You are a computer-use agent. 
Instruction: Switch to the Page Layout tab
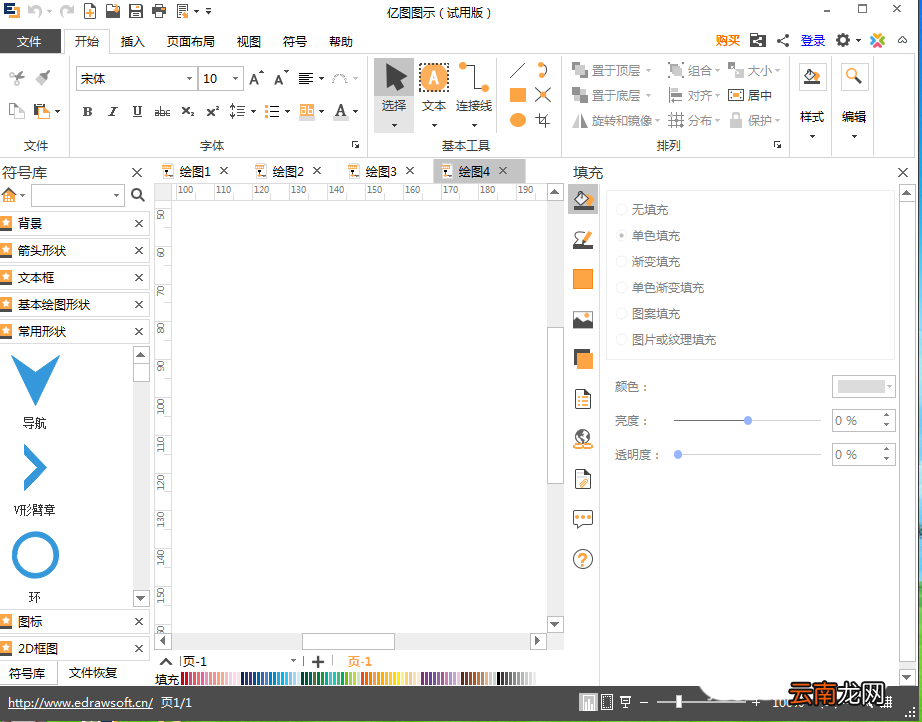pos(191,41)
